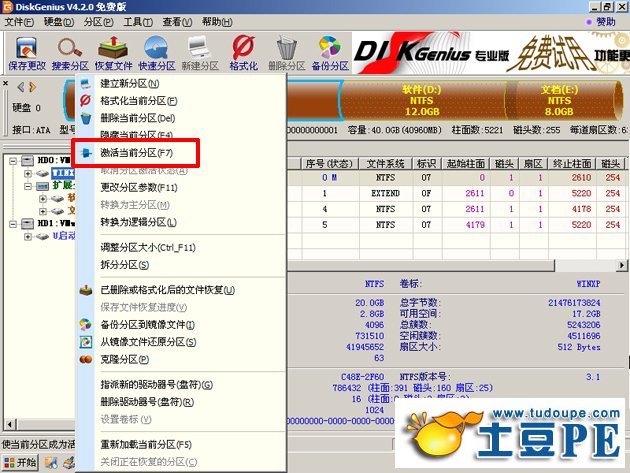Click tree panel scrollbar left arrow

(x=10, y=424)
